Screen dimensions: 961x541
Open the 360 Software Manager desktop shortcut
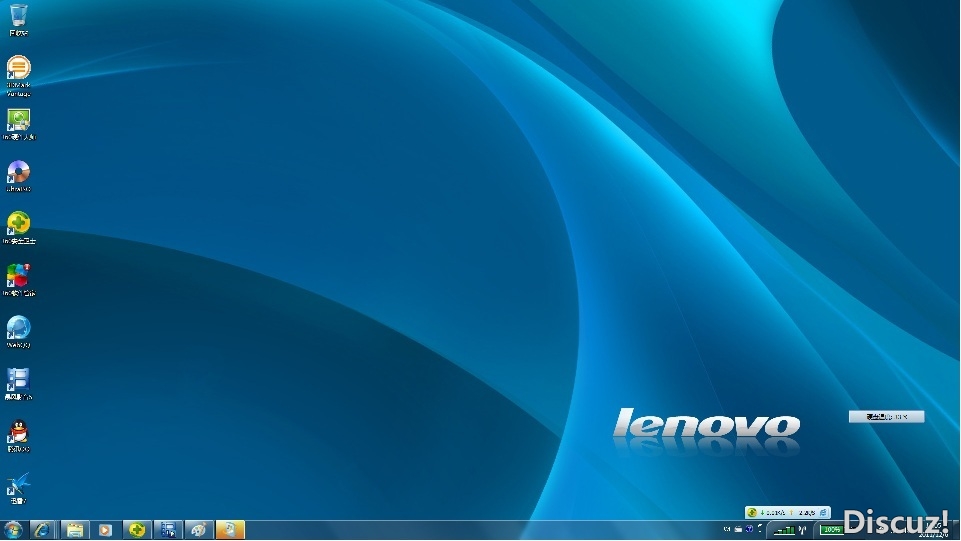[18, 124]
